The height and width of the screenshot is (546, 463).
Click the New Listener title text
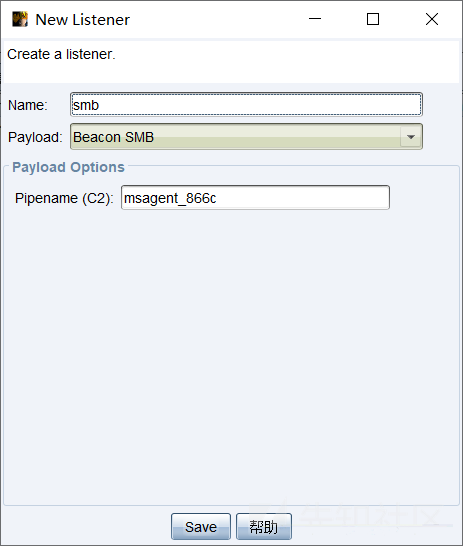[x=83, y=20]
